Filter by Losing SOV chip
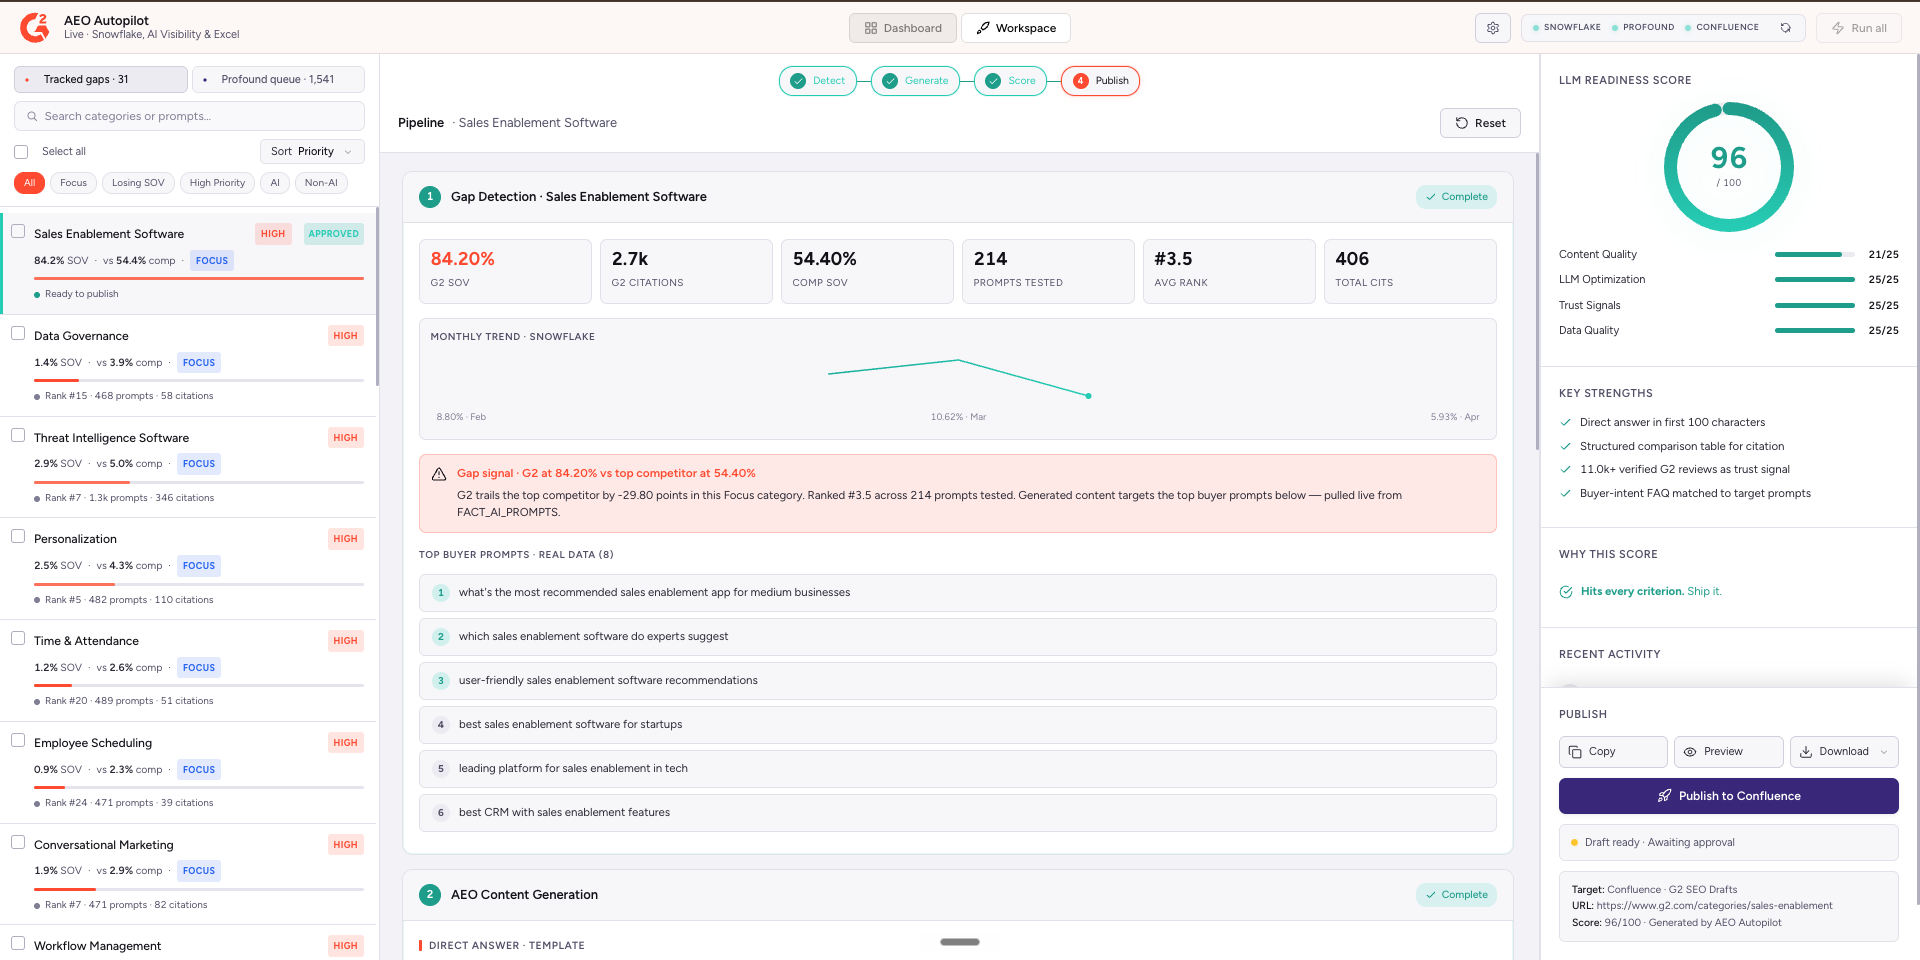 click(138, 183)
